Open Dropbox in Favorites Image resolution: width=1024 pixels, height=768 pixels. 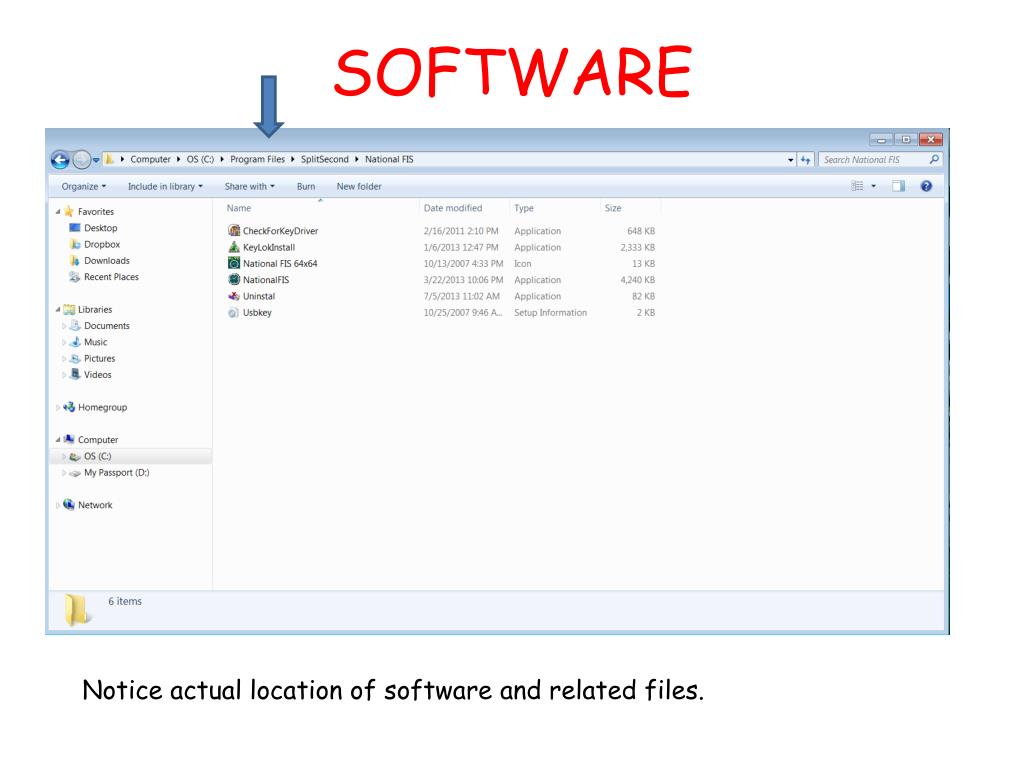coord(102,244)
